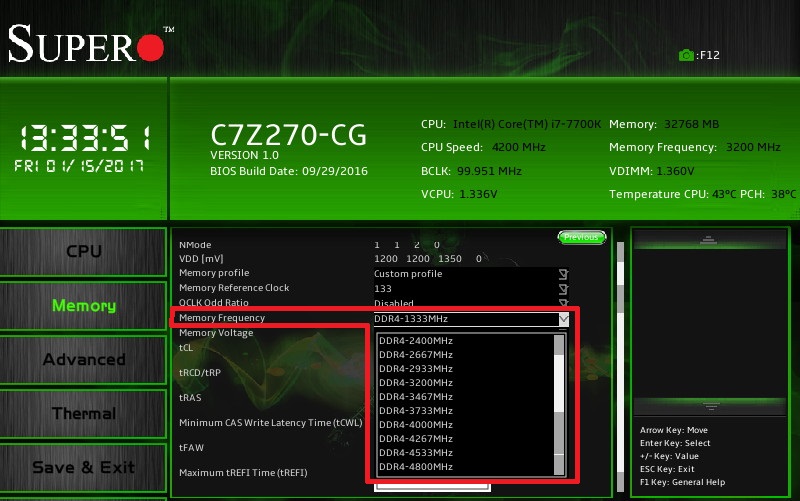
Task: Click the Supero logo
Action: tap(89, 44)
